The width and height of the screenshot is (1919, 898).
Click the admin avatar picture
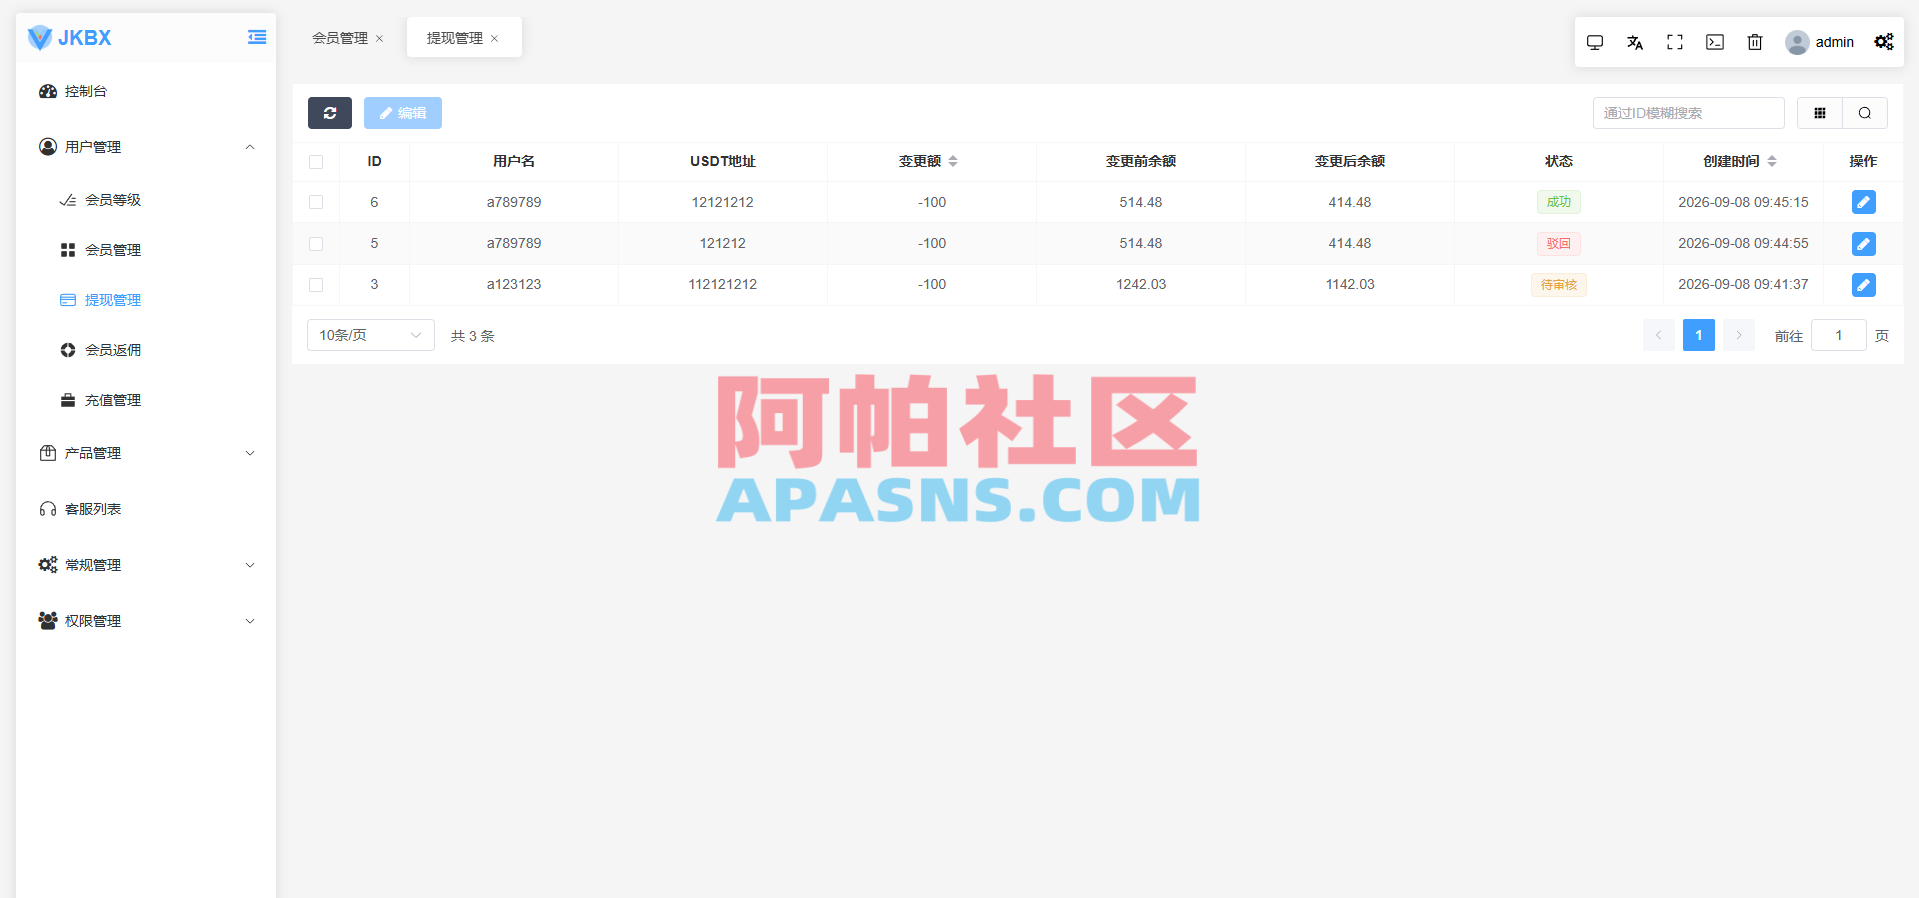pyautogui.click(x=1797, y=42)
